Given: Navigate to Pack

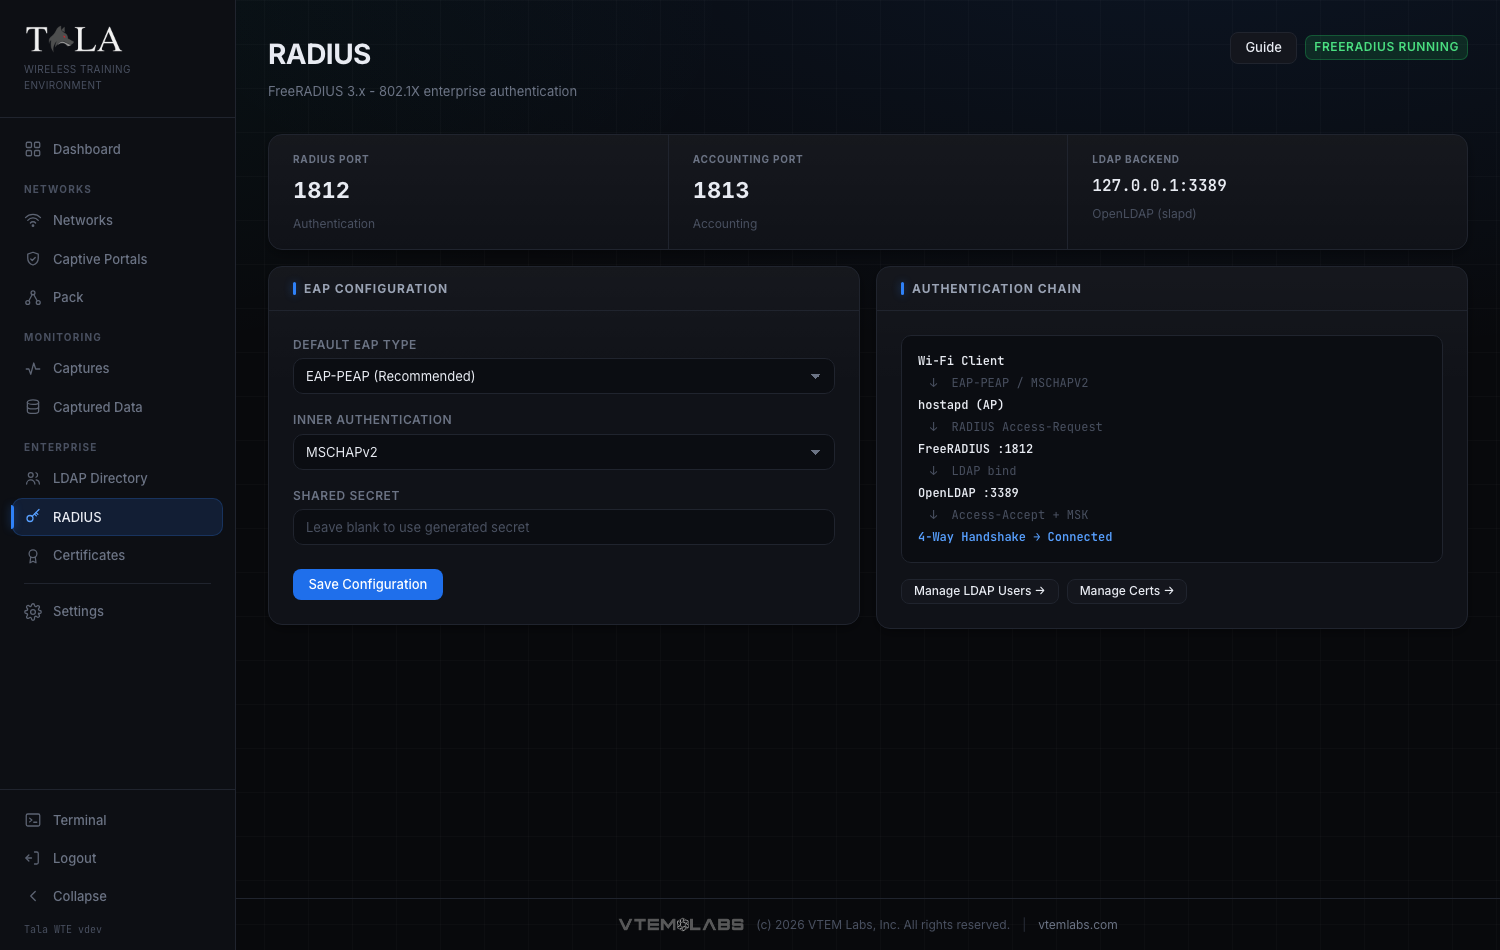Looking at the screenshot, I should (x=117, y=297).
